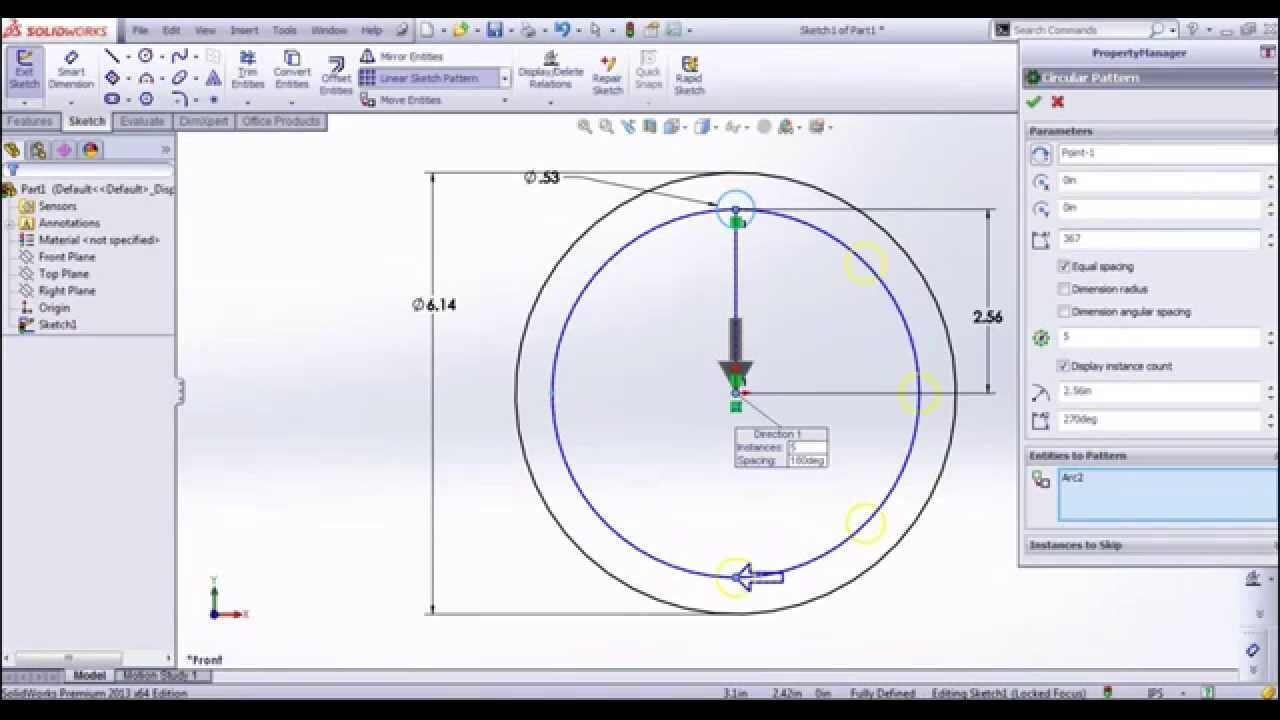Select Origin in the design tree

coord(54,308)
